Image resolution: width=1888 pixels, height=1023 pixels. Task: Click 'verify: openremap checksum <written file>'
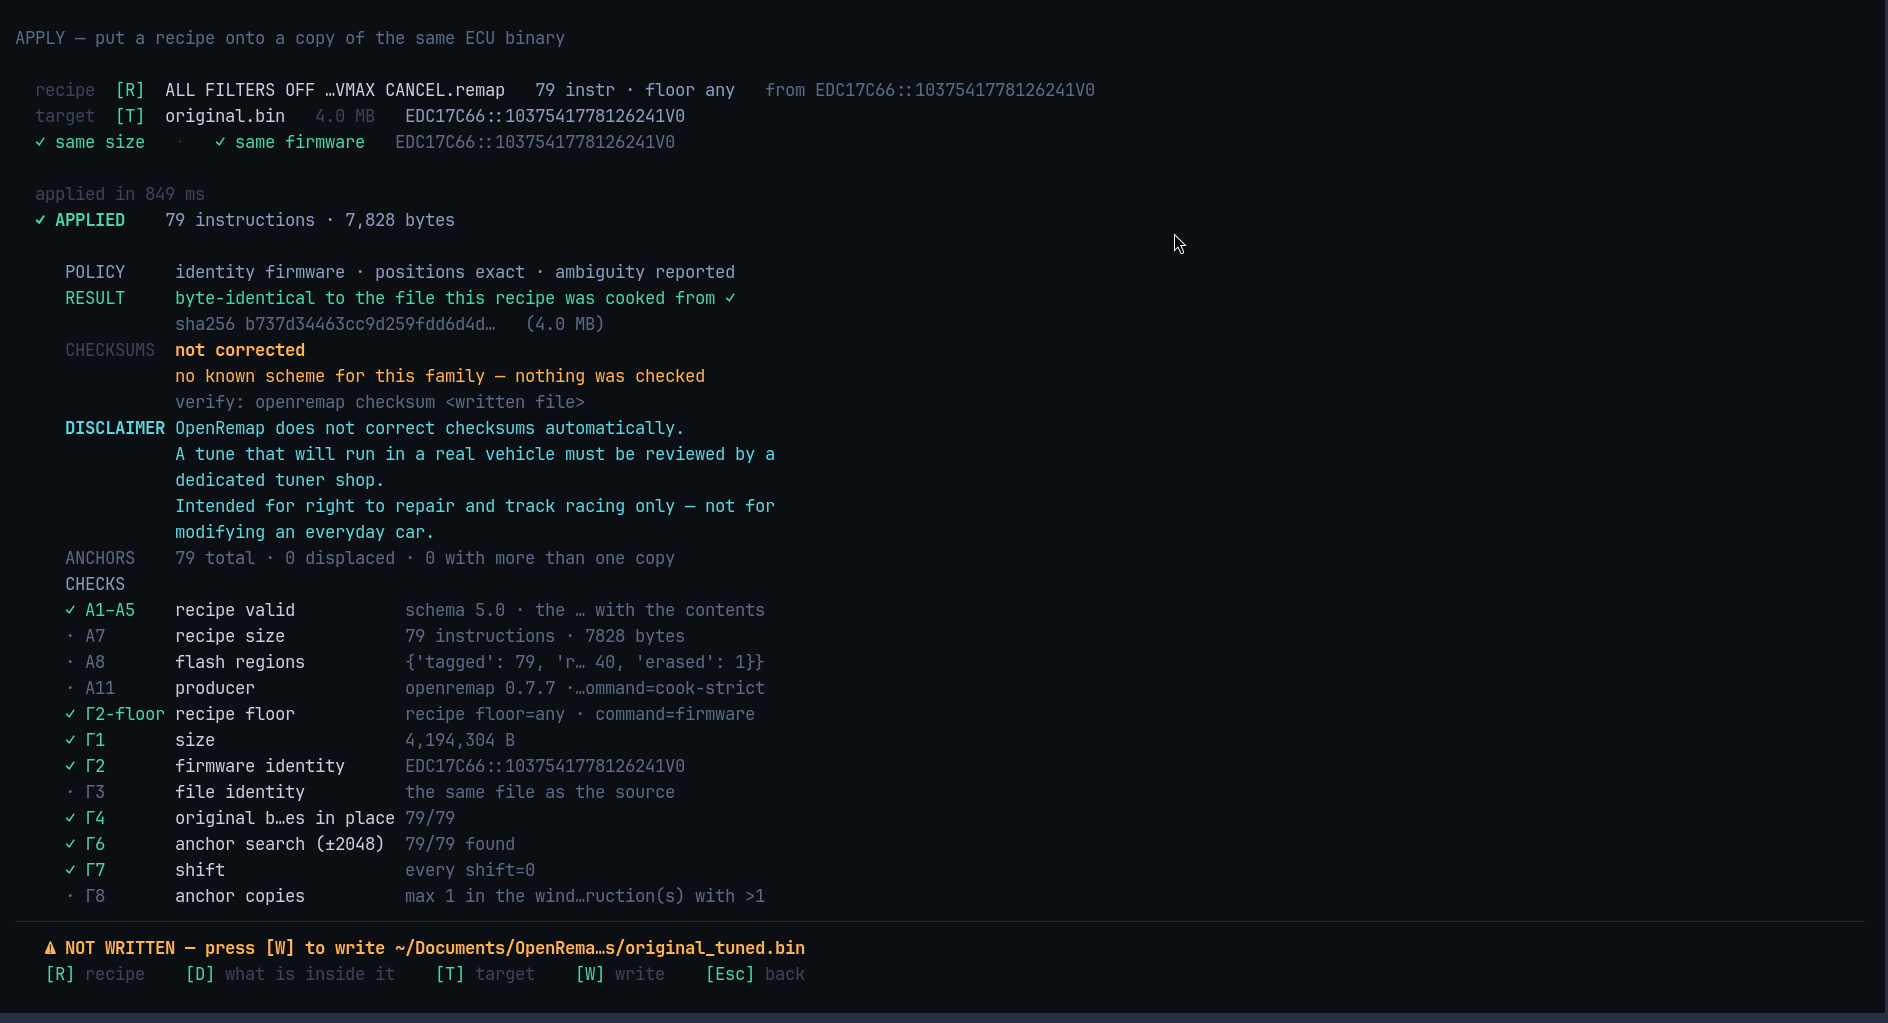pyautogui.click(x=380, y=402)
